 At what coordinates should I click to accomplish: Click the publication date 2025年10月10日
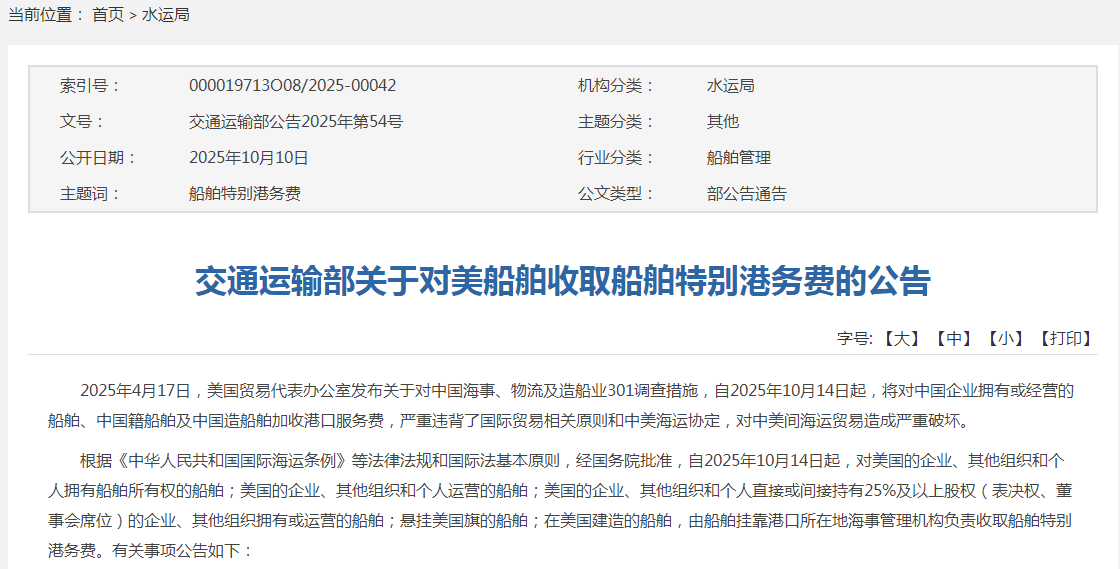(248, 158)
